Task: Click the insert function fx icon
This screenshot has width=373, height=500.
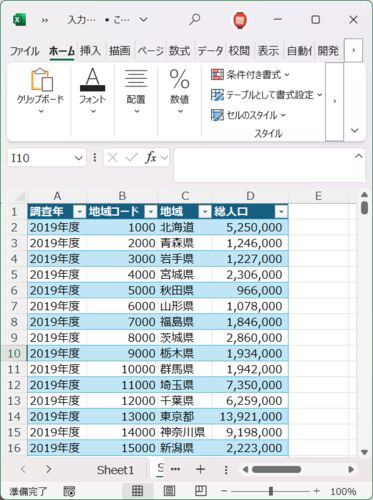Action: point(151,157)
